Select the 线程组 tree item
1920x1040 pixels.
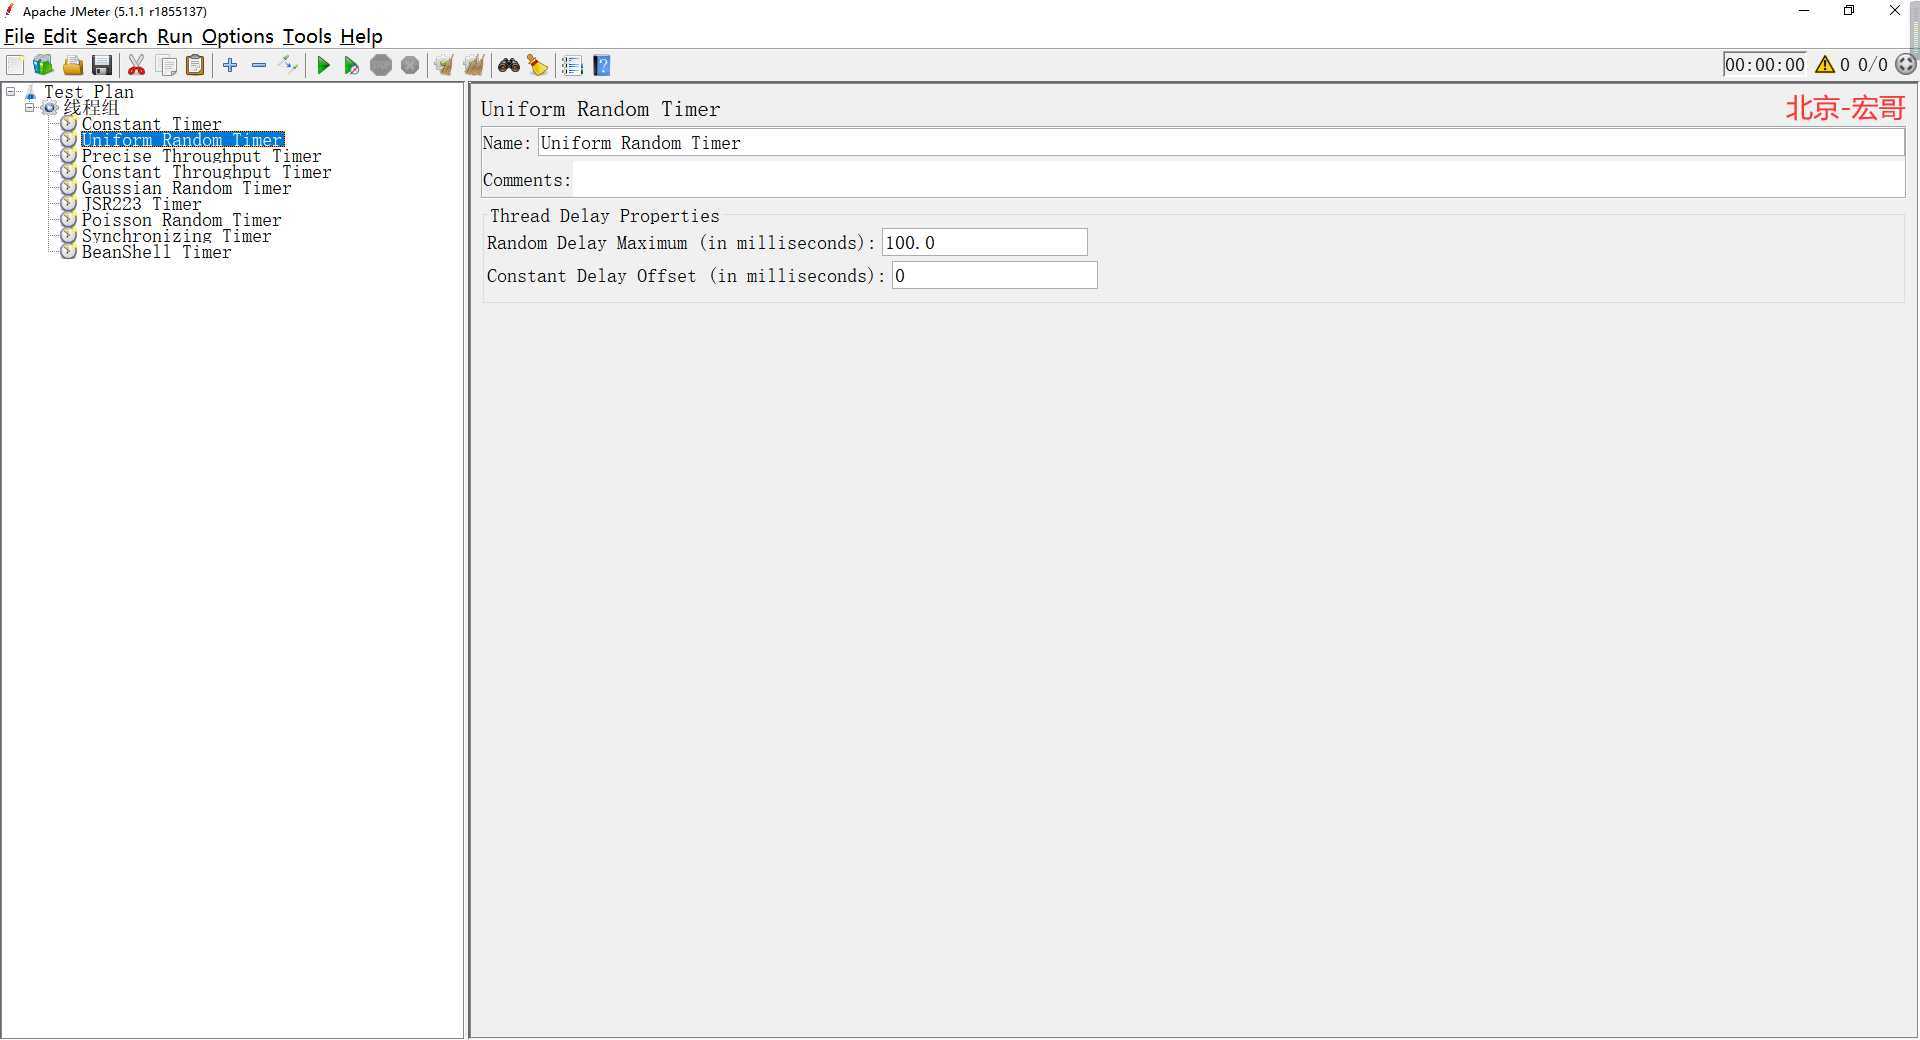[91, 108]
